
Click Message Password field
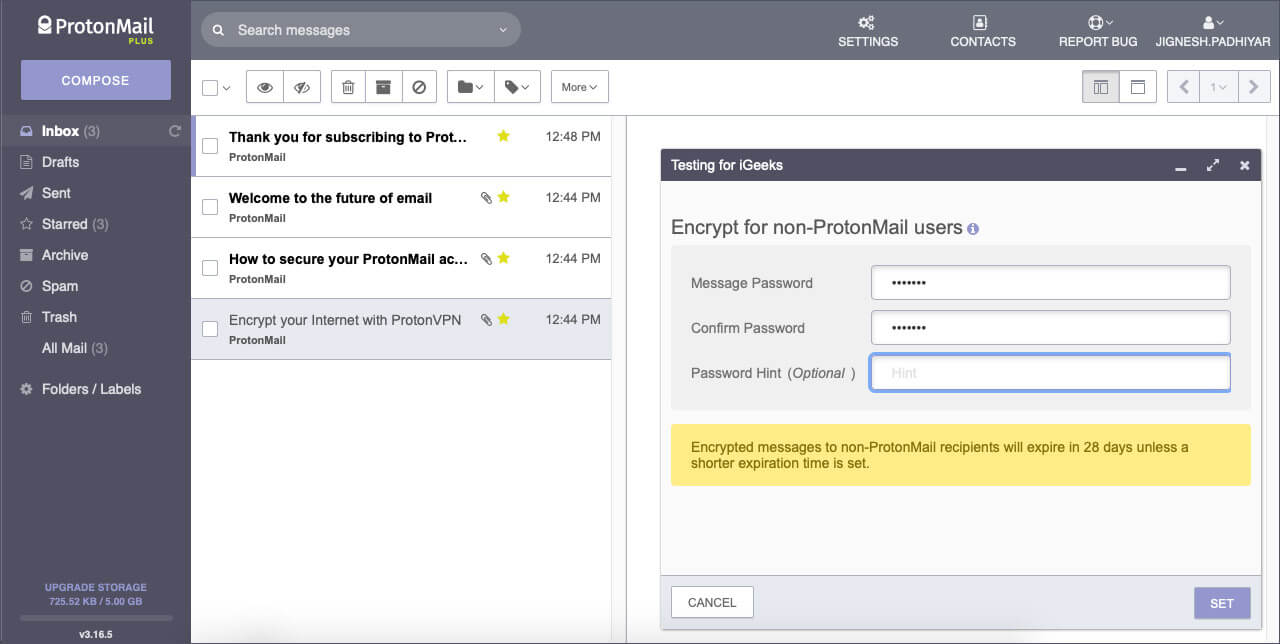pos(1050,282)
